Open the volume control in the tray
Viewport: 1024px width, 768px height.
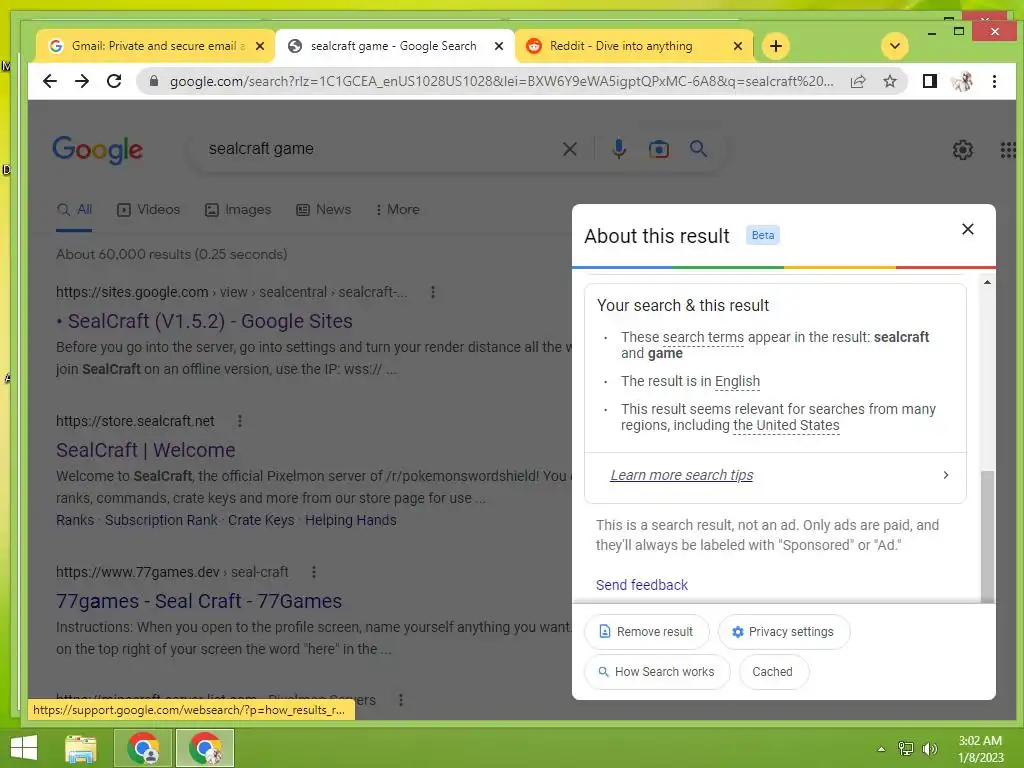coord(930,749)
